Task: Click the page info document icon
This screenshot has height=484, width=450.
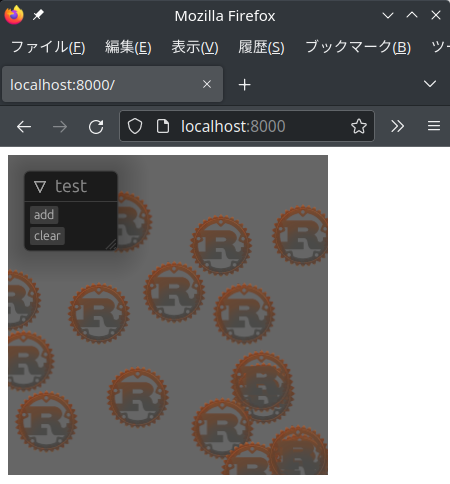Action: pos(163,126)
